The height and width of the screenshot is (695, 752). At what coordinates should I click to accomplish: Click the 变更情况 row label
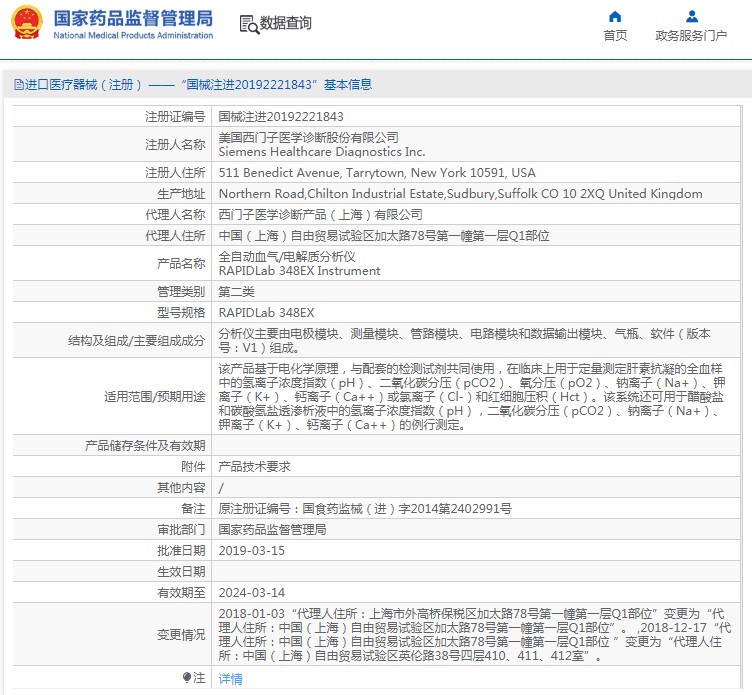point(181,635)
